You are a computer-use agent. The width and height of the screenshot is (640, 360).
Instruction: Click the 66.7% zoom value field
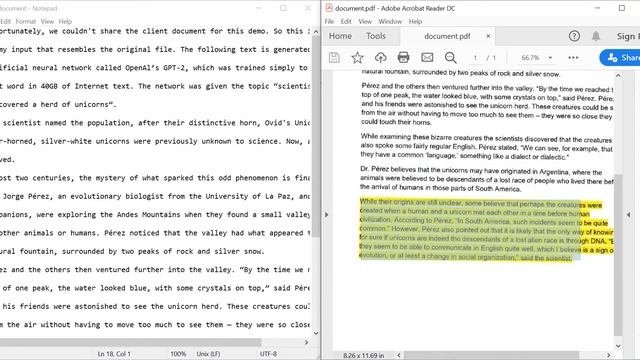[530, 58]
